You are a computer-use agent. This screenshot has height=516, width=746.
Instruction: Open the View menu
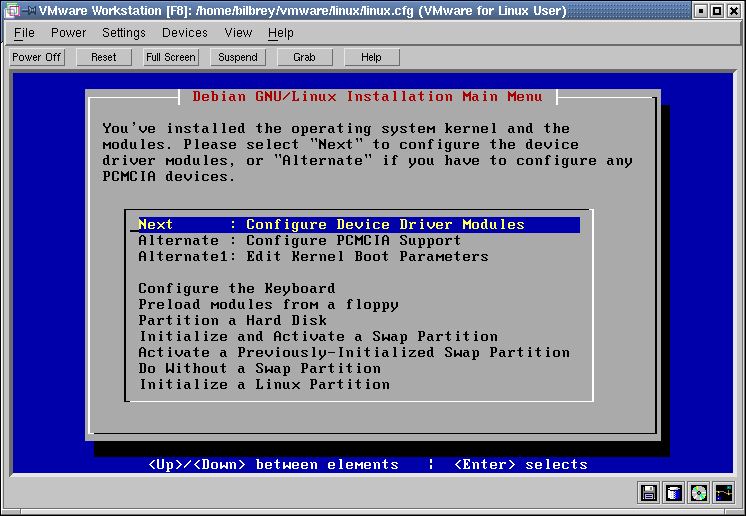[238, 33]
